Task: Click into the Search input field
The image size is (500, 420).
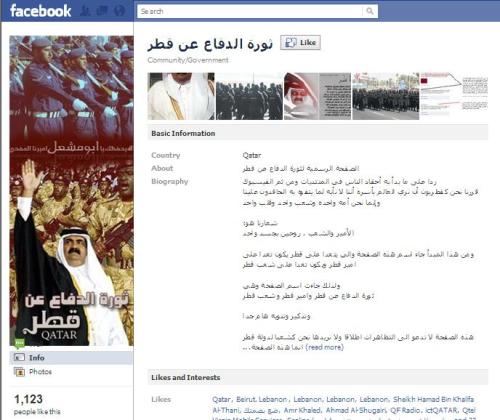Action: 250,11
